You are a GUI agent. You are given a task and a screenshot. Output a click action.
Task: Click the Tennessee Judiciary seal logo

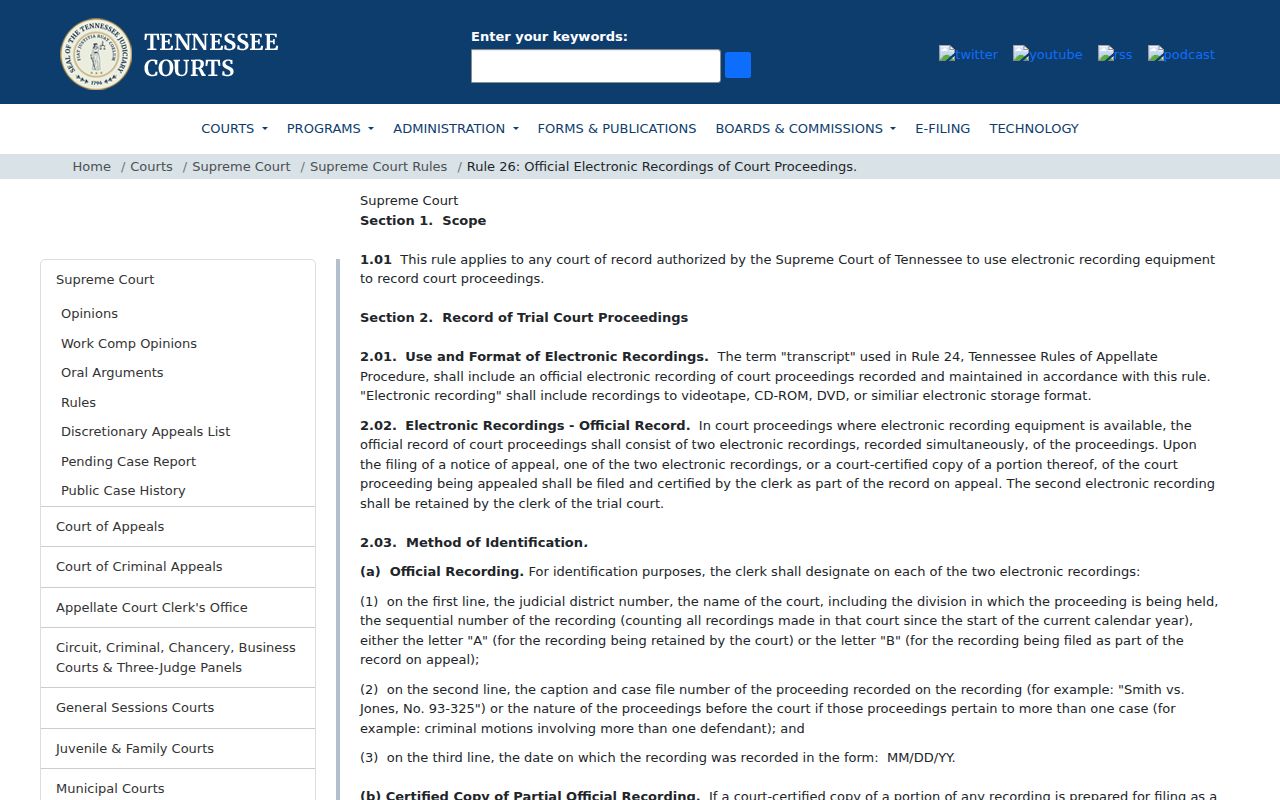tap(96, 54)
